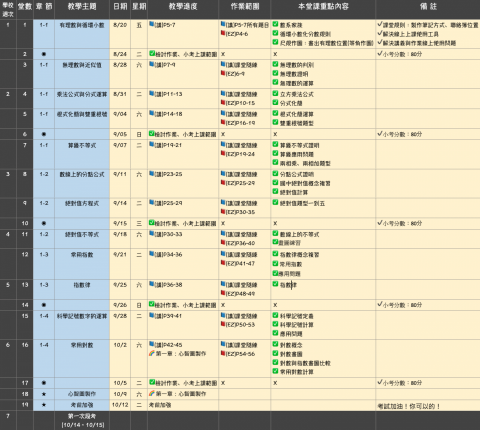Click red book icon beside [EZ]P10-15
The height and width of the screenshot is (430, 480).
[x=223, y=102]
